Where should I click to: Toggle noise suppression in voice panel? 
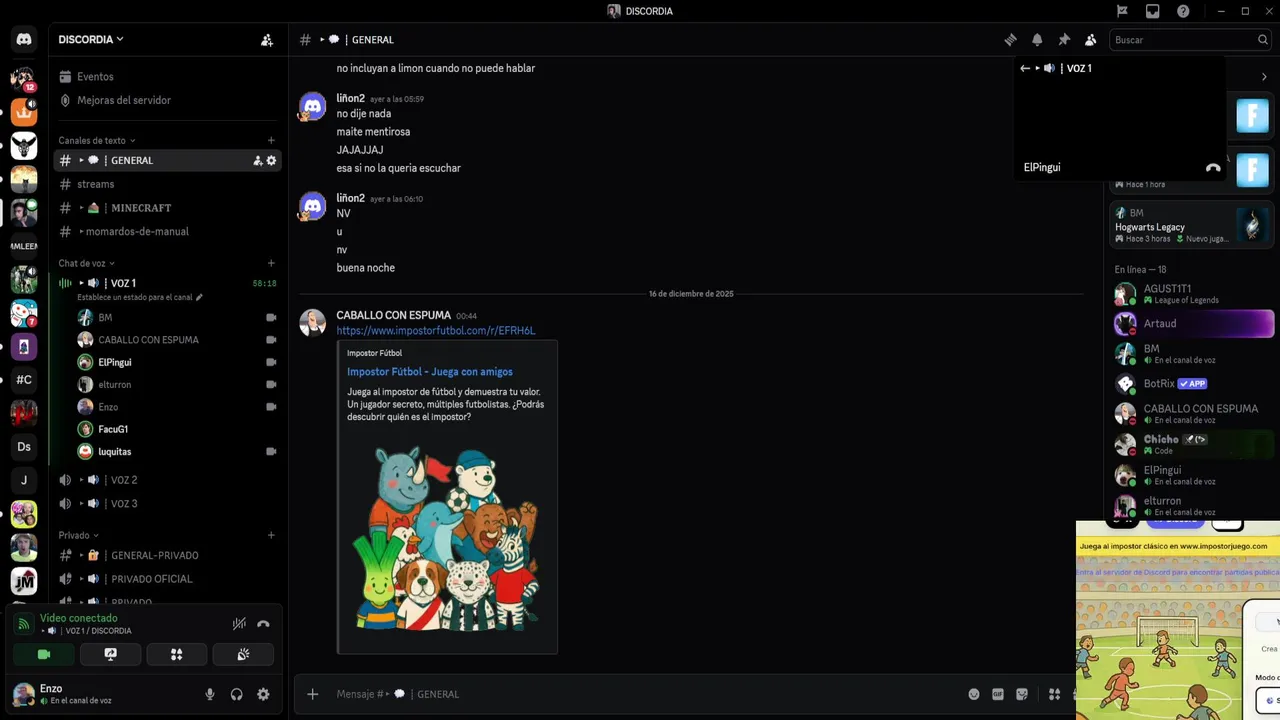(239, 624)
